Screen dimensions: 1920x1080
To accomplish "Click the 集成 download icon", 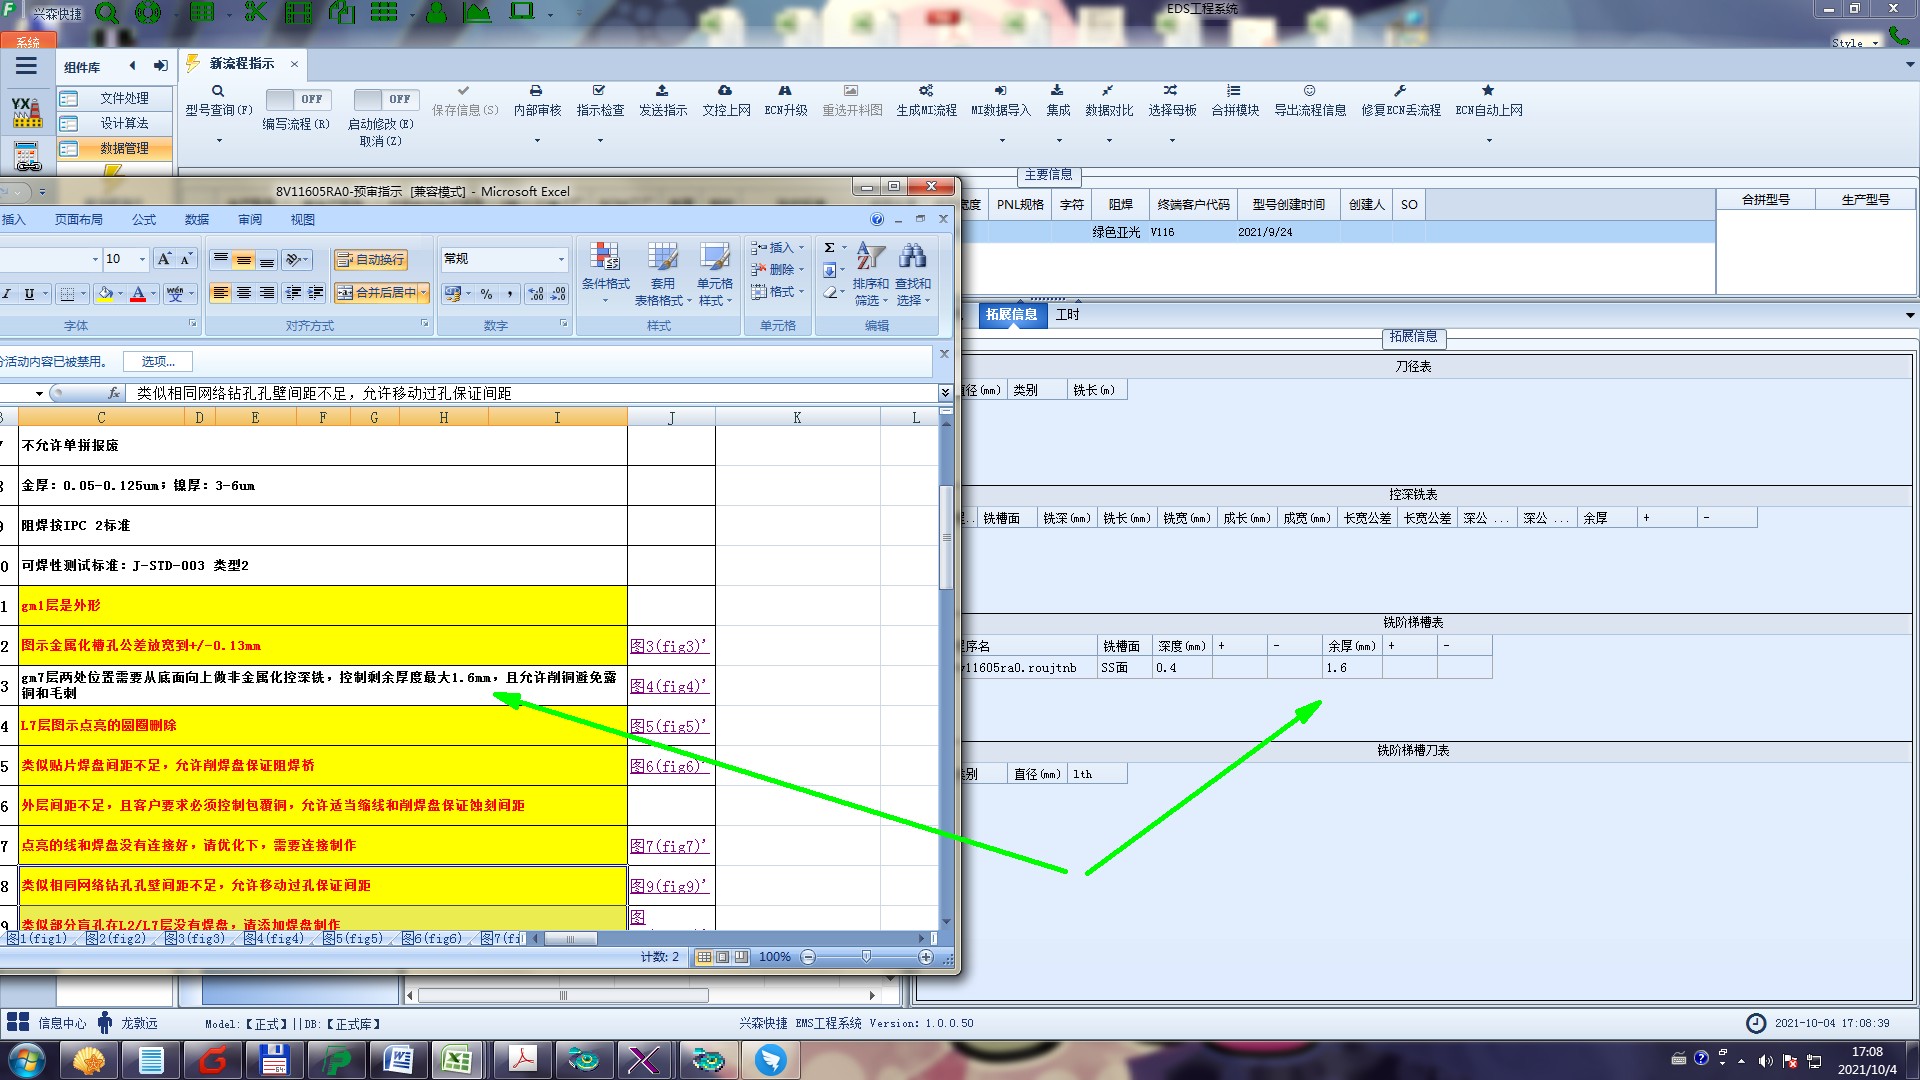I will (x=1057, y=91).
